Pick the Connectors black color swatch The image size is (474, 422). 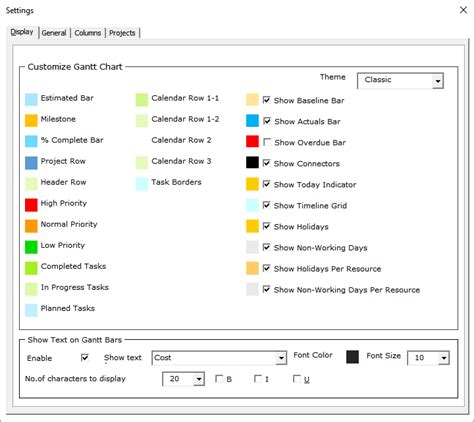252,163
